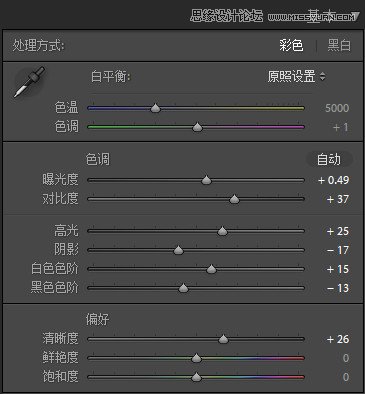Click the 饱和度 slider handle
365x394 pixels.
coord(197,377)
